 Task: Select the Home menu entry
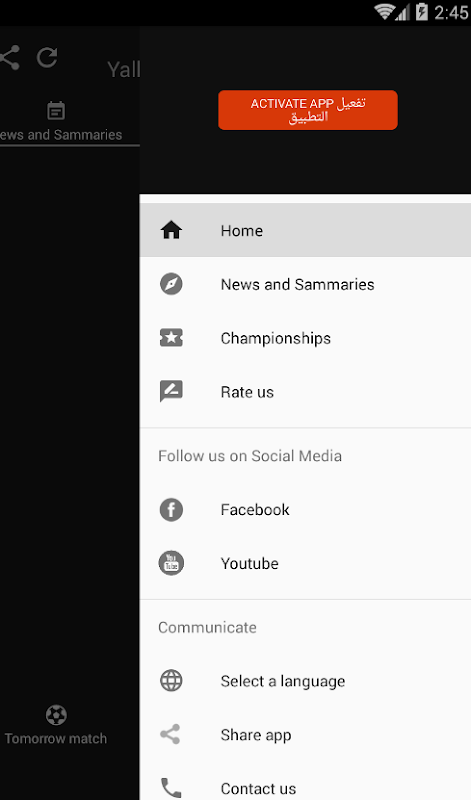click(305, 230)
